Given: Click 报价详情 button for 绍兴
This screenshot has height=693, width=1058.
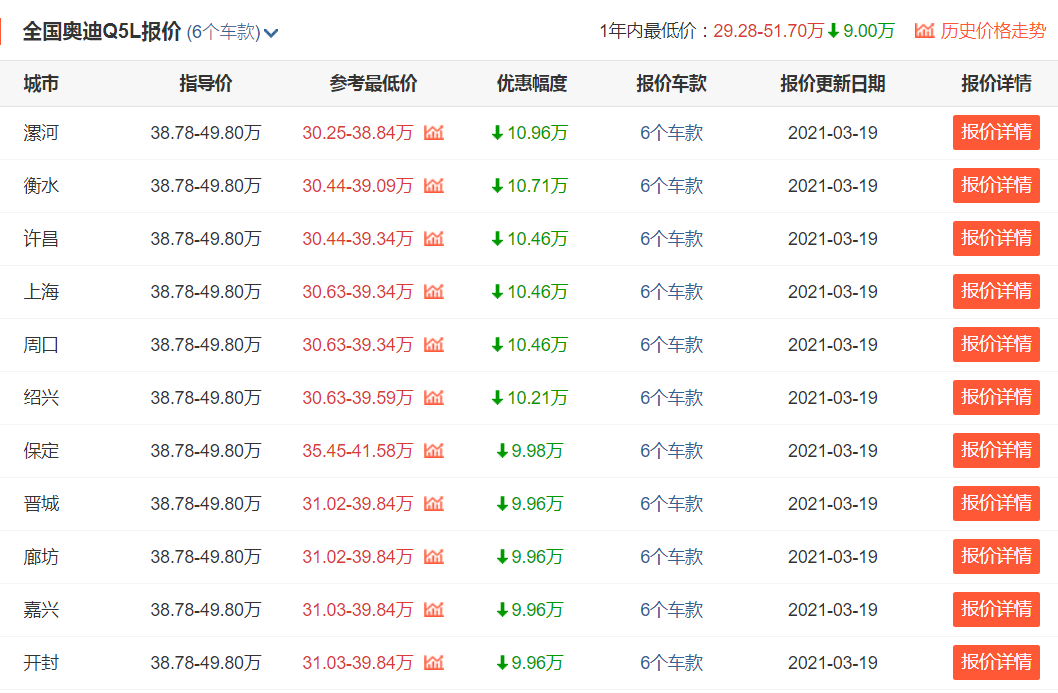Looking at the screenshot, I should 996,397.
